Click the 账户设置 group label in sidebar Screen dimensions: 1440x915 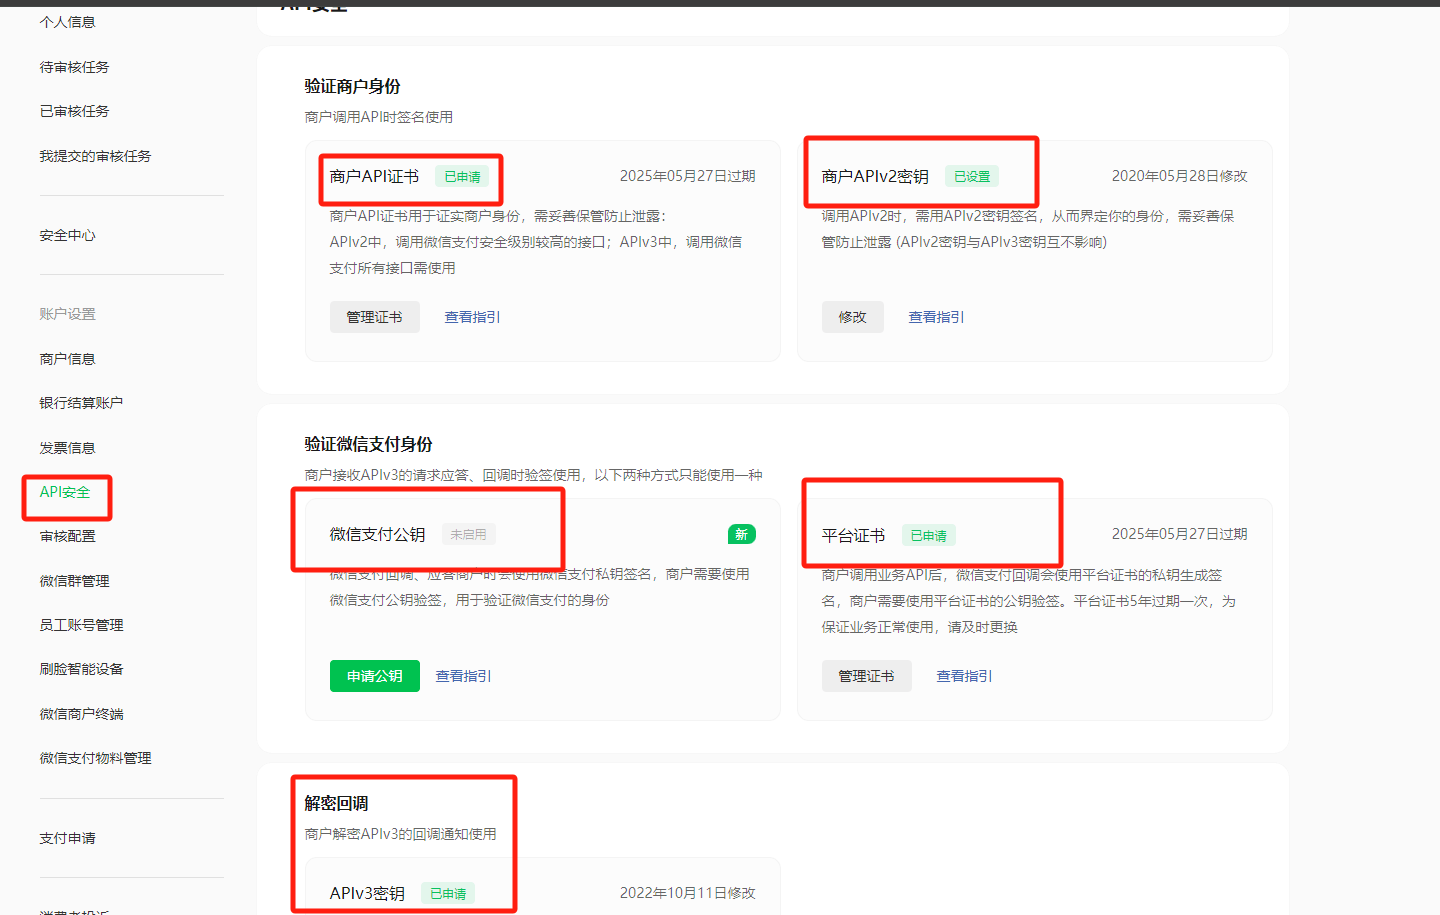pyautogui.click(x=67, y=314)
